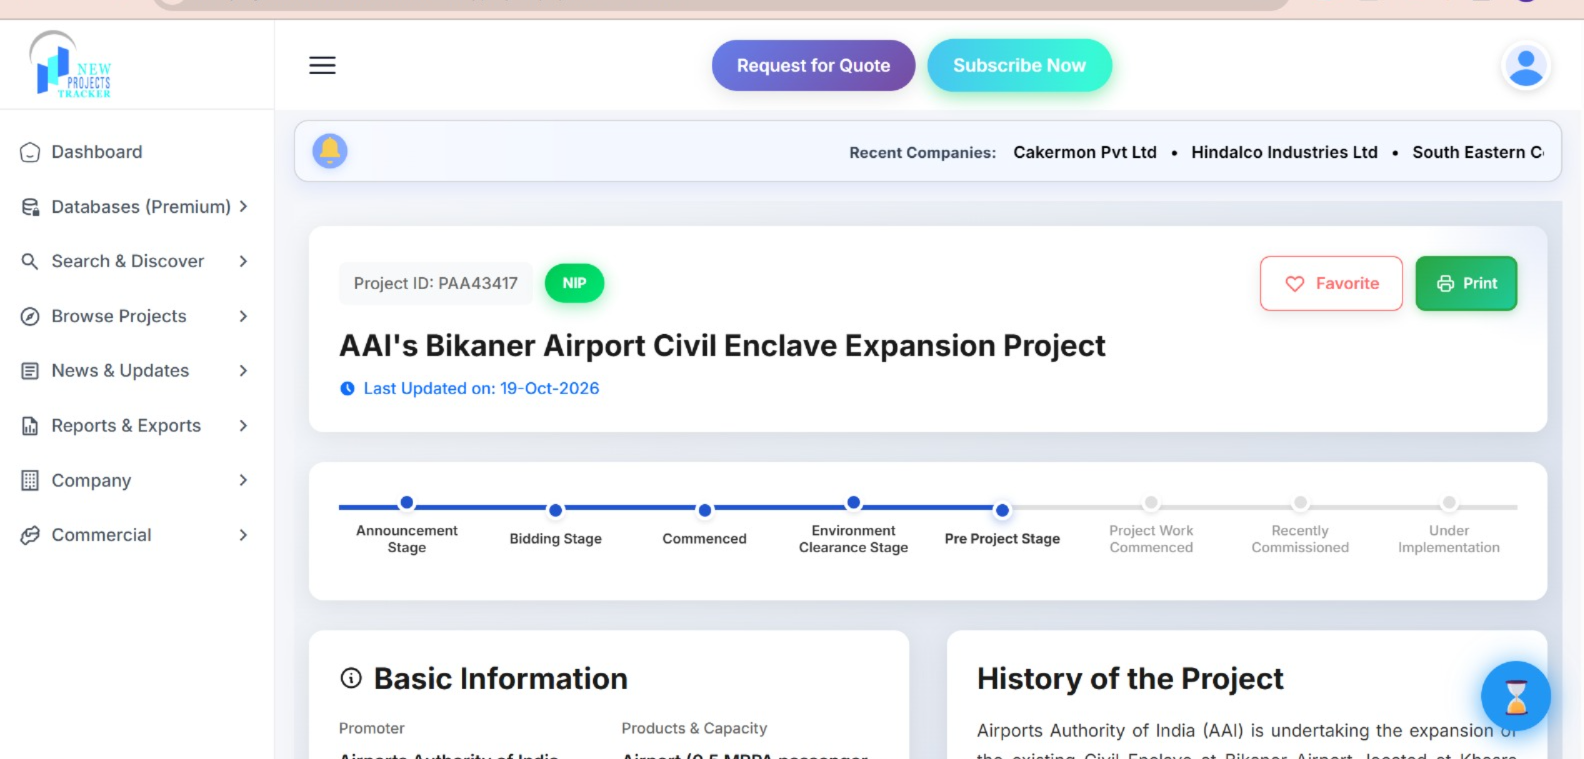This screenshot has width=1584, height=759.
Task: Click the Cakermon Pvt Ltd company link
Action: (x=1085, y=152)
